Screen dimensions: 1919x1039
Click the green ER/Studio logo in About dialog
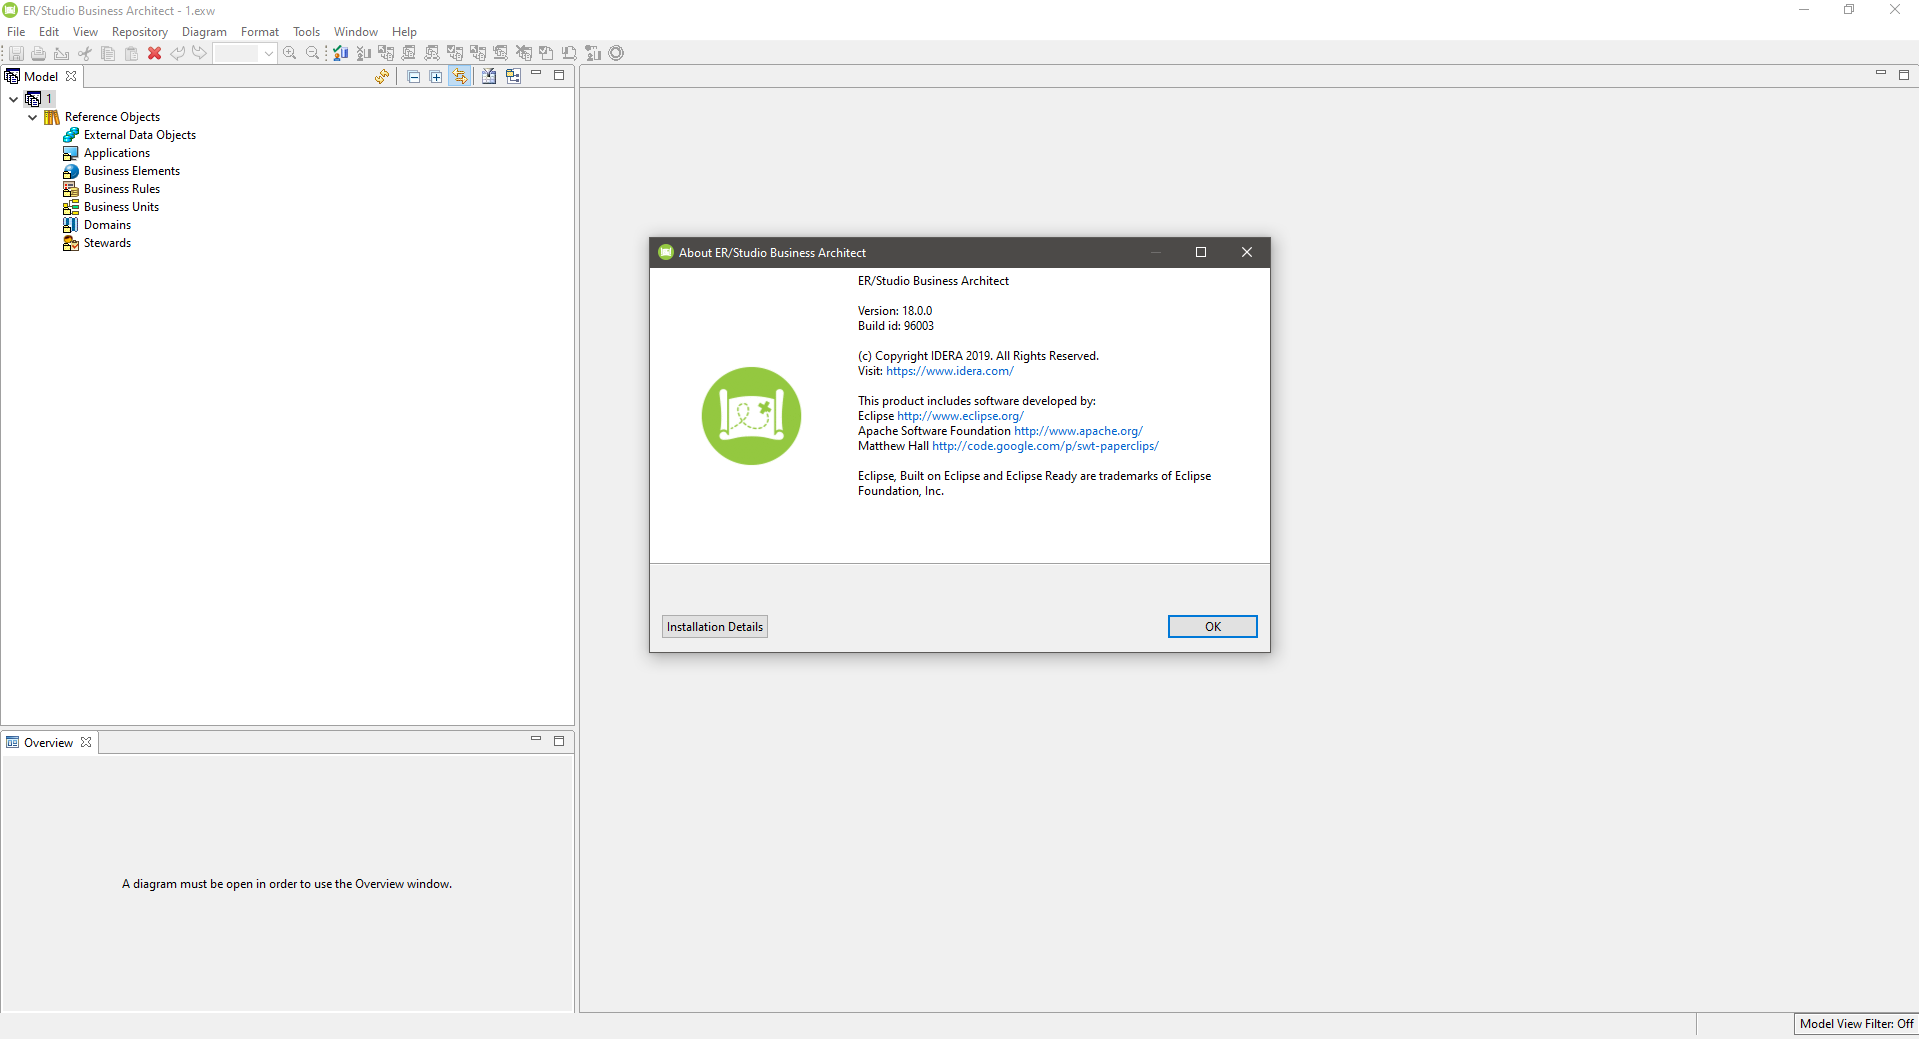(x=751, y=416)
